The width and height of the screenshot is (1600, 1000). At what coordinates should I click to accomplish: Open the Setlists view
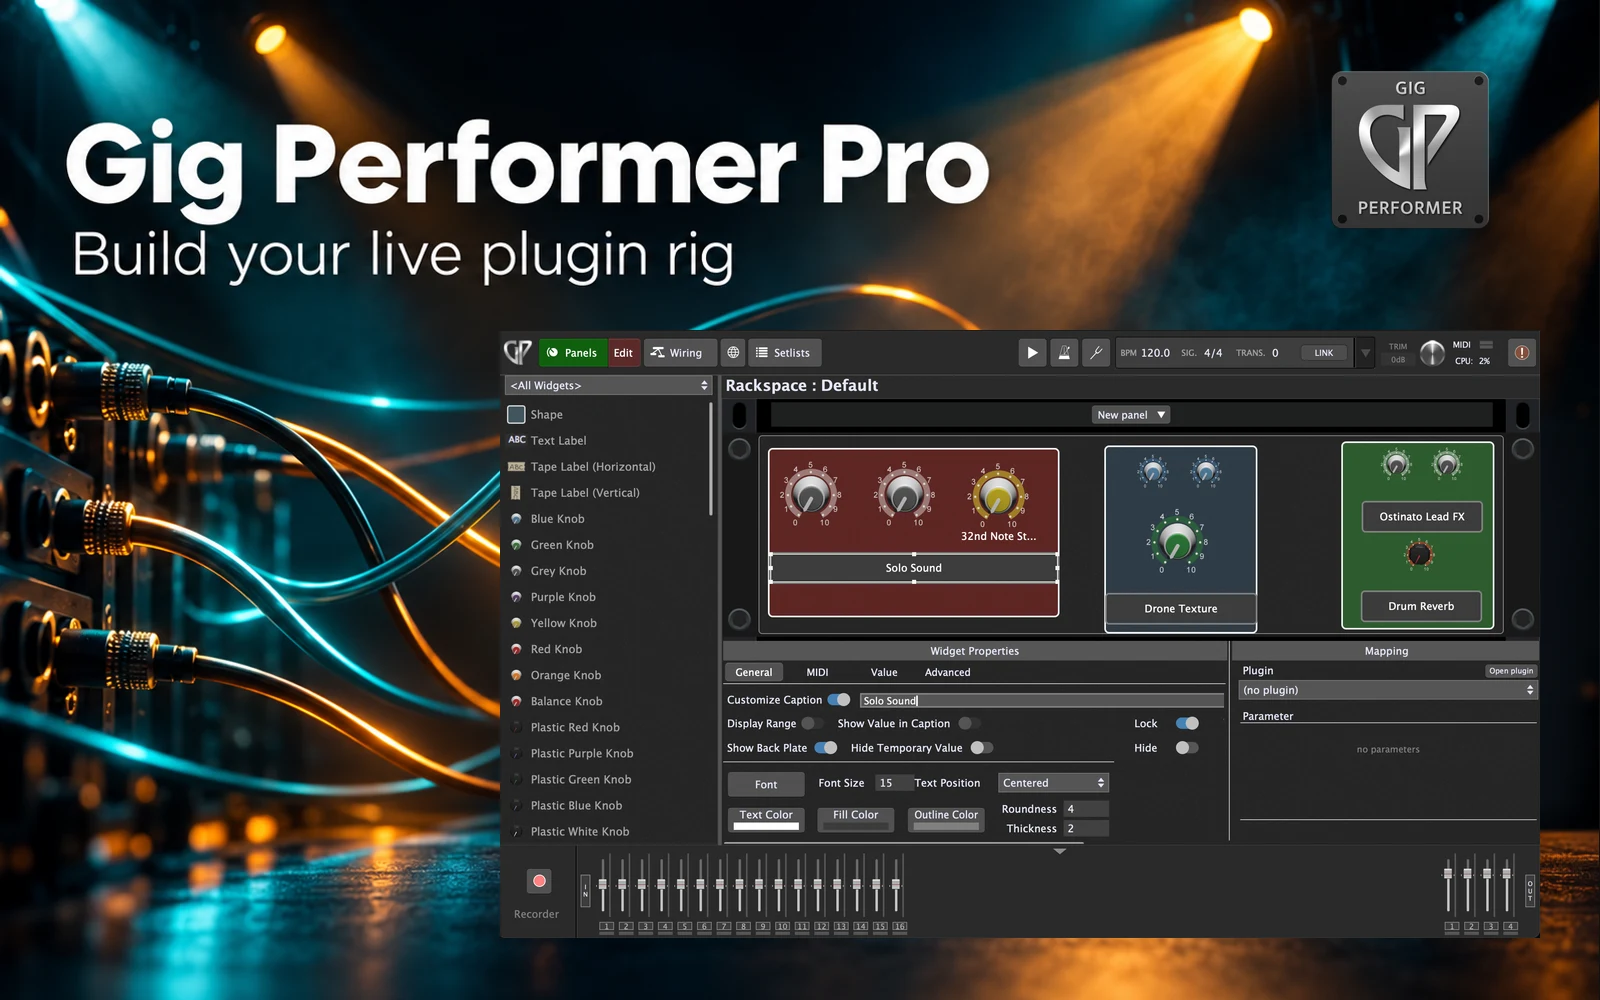pyautogui.click(x=783, y=352)
